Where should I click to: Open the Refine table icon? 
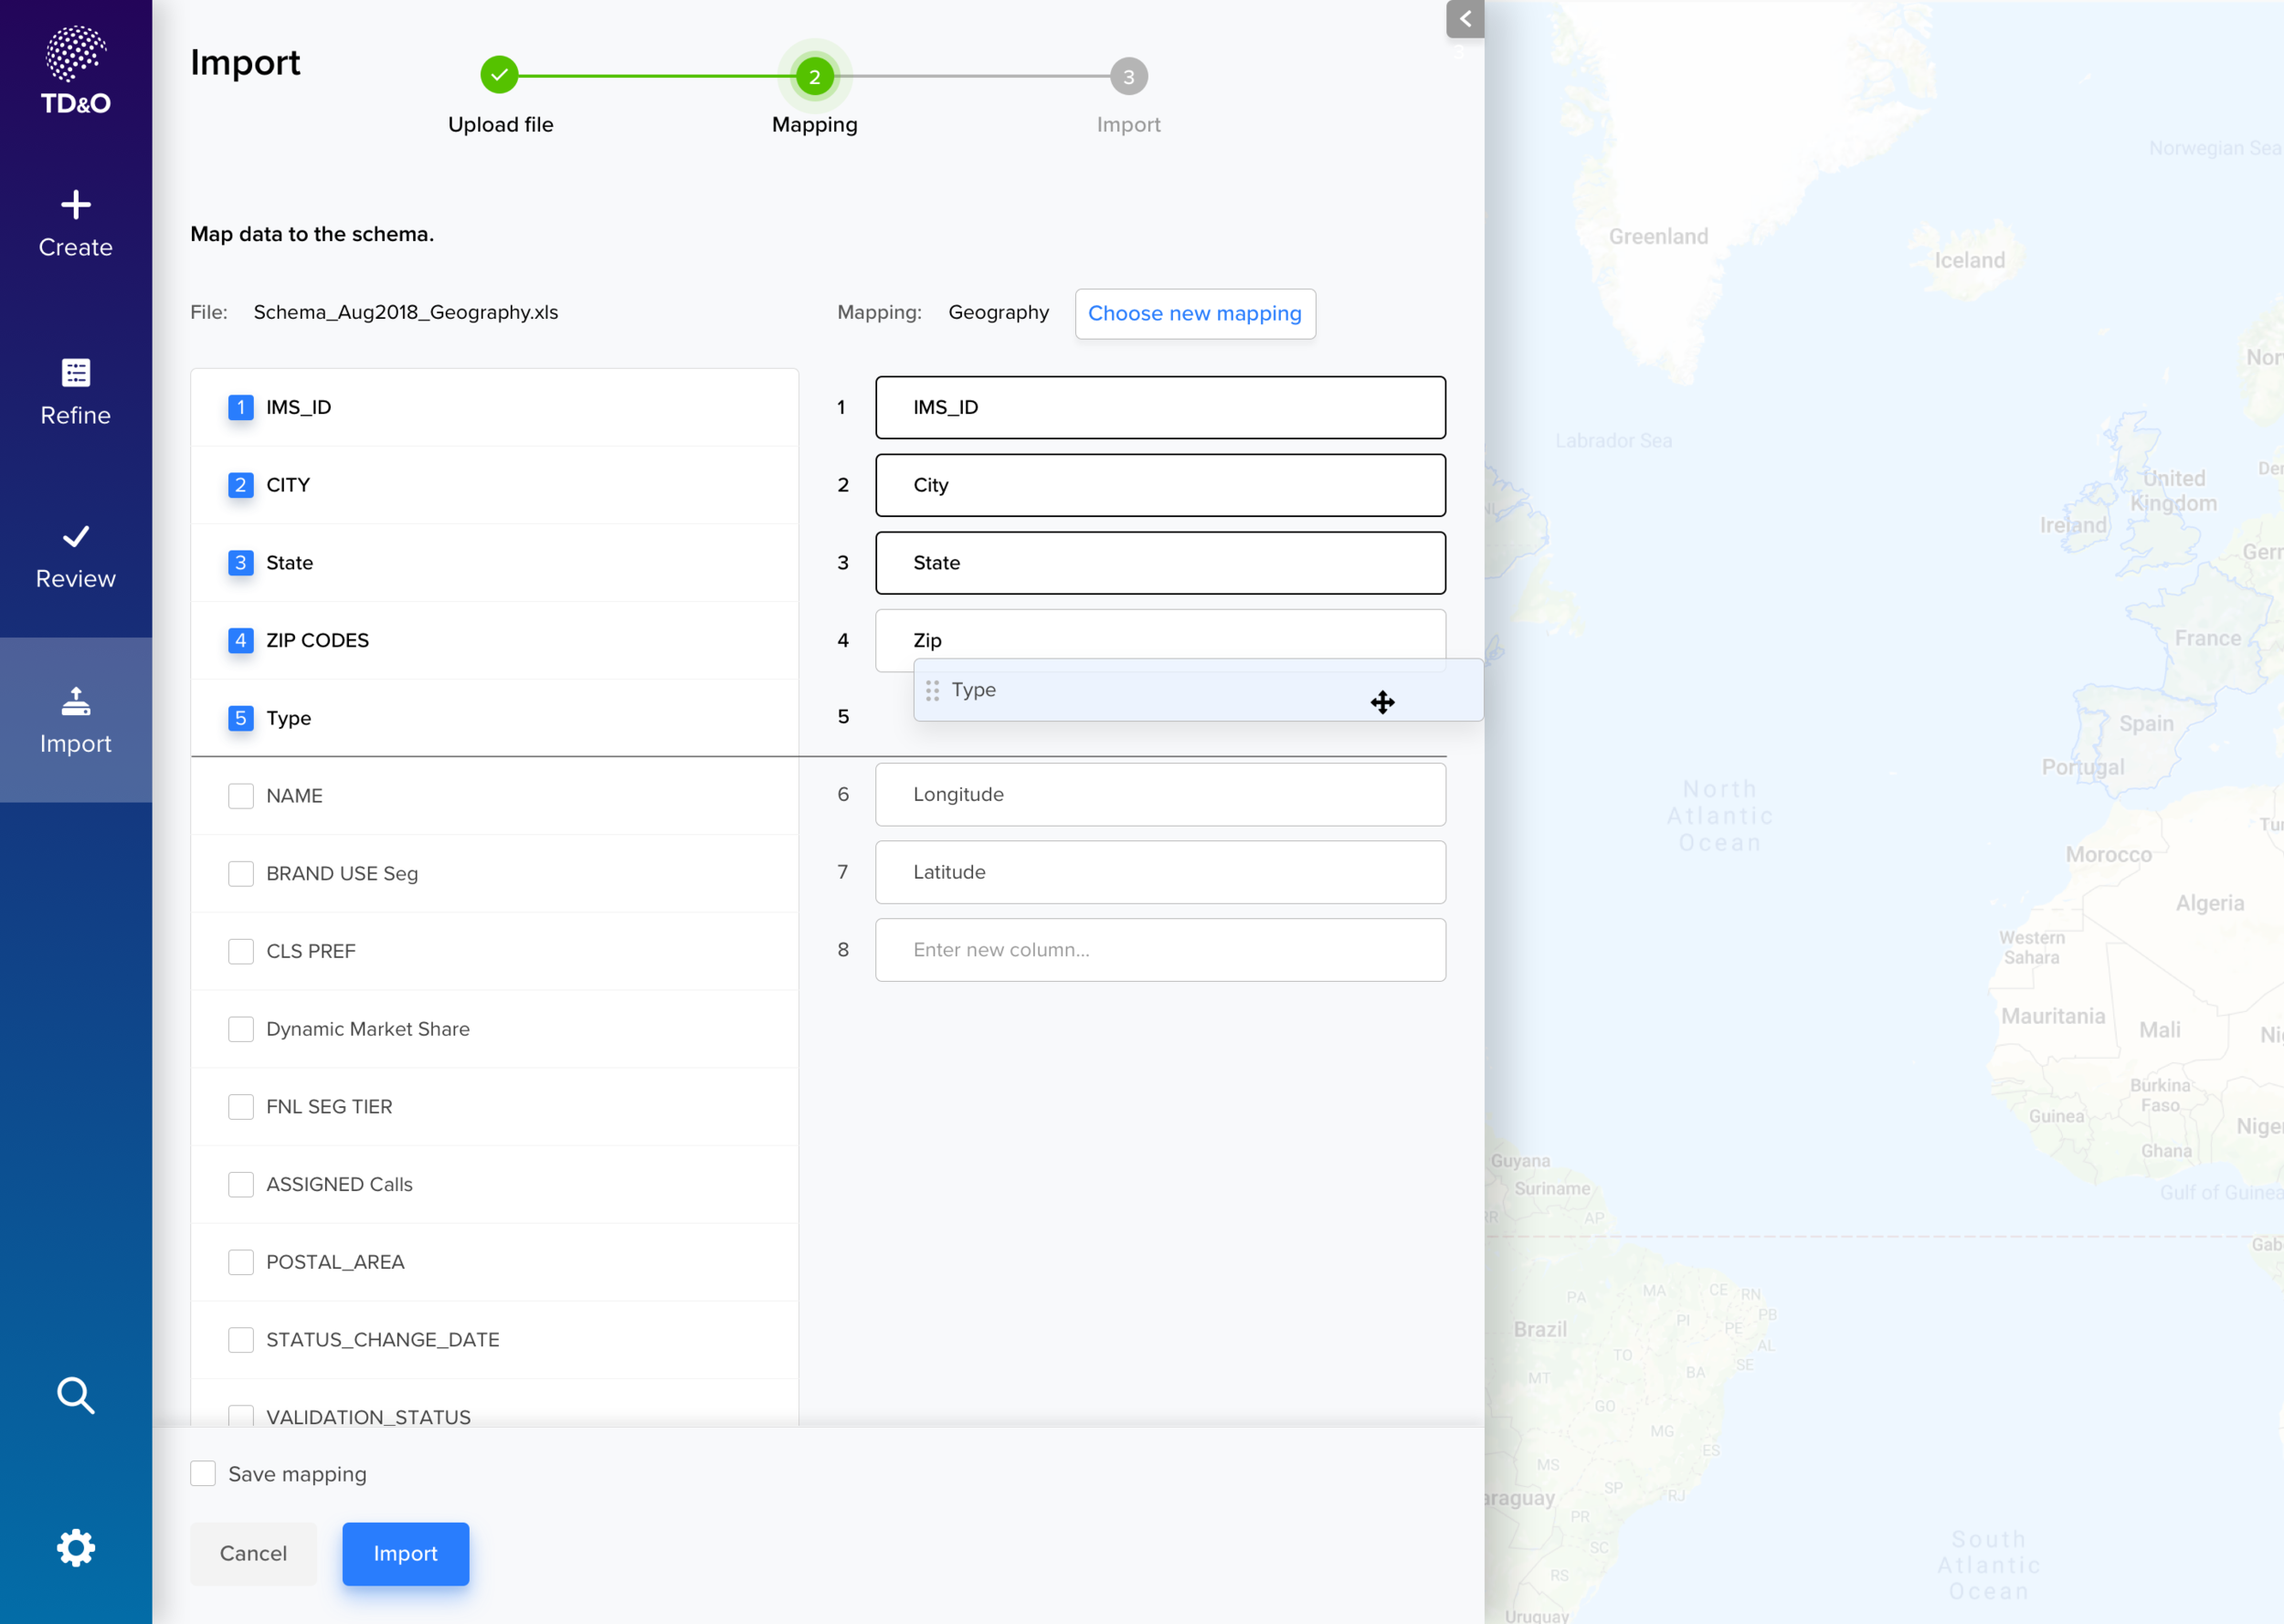(x=76, y=373)
